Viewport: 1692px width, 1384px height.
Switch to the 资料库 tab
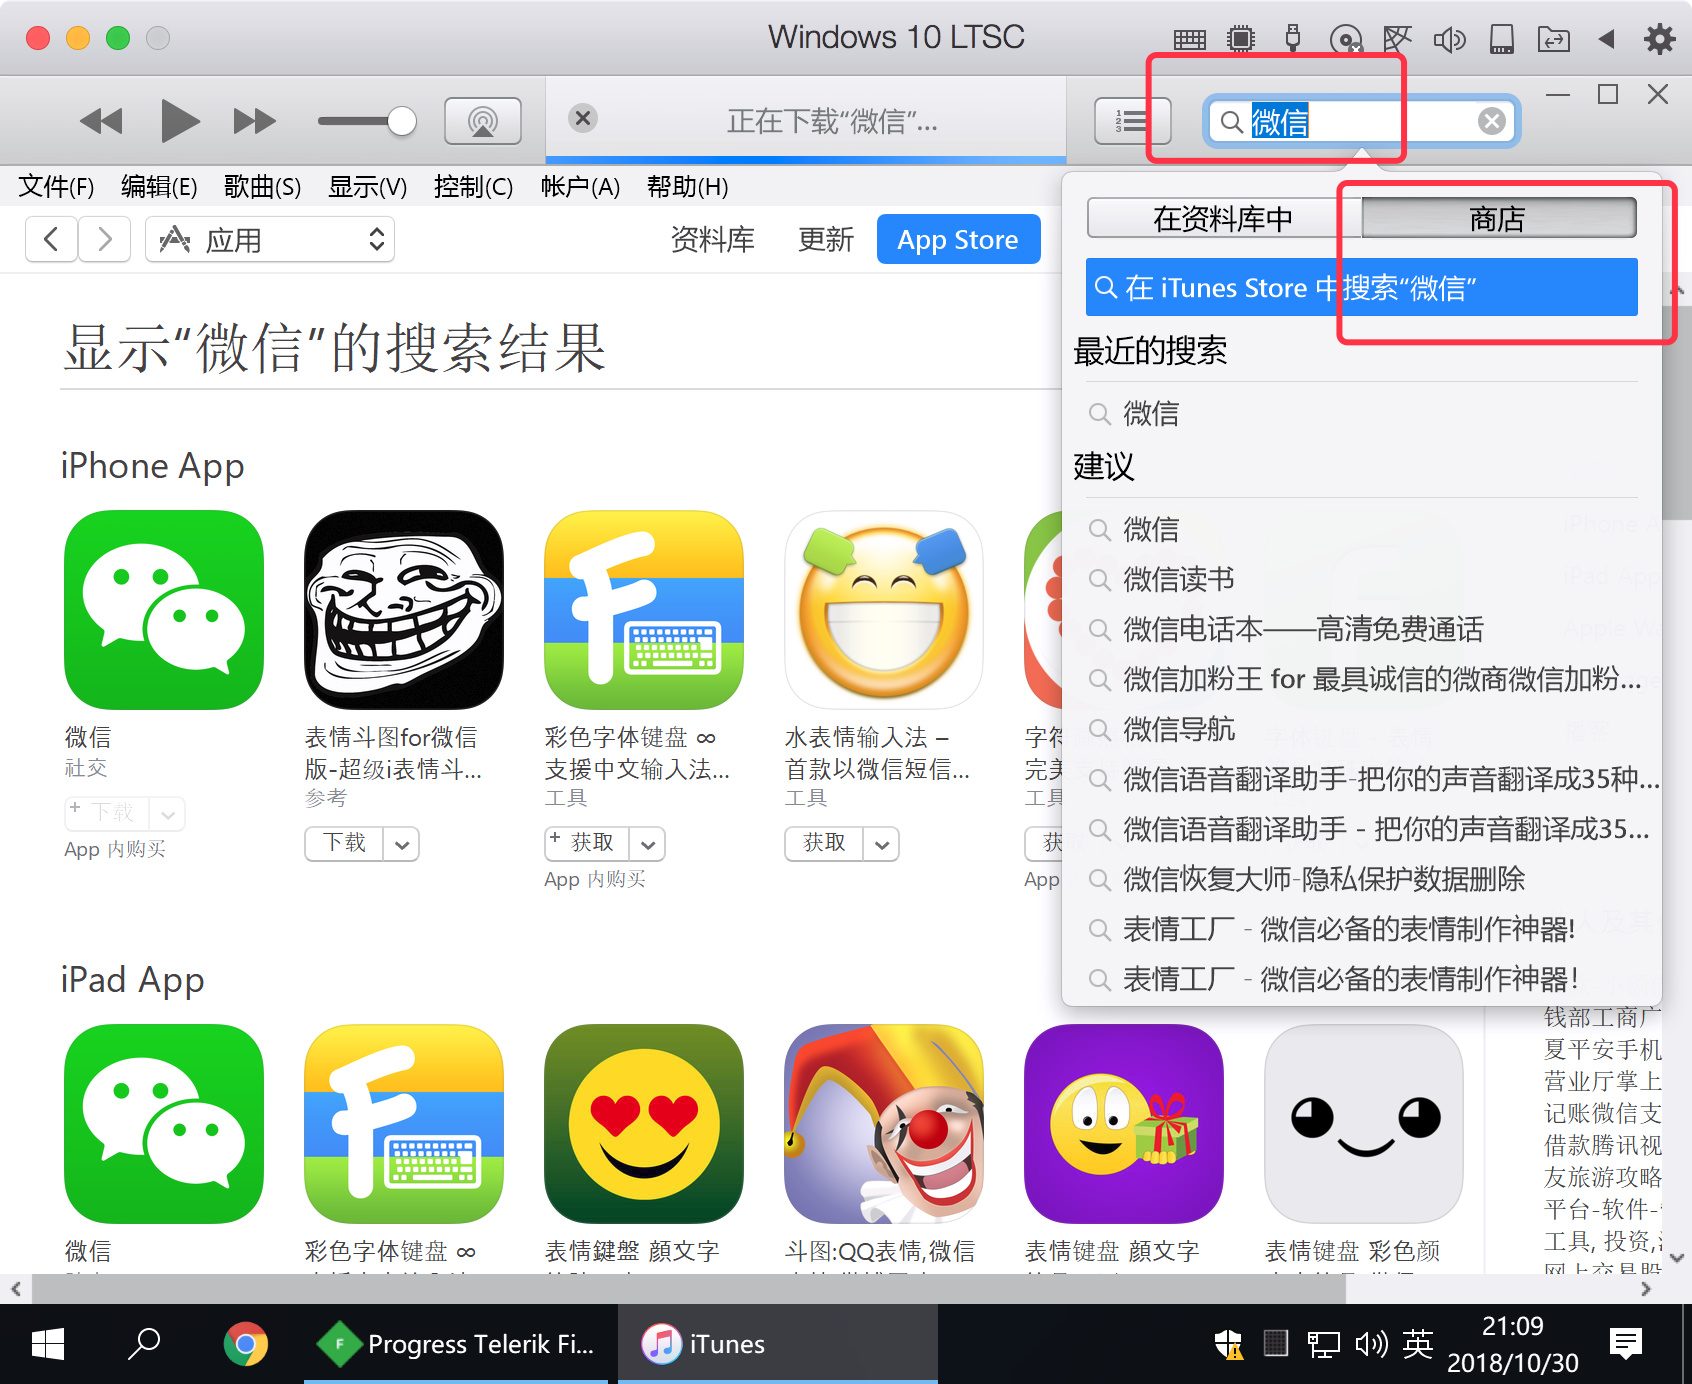712,240
